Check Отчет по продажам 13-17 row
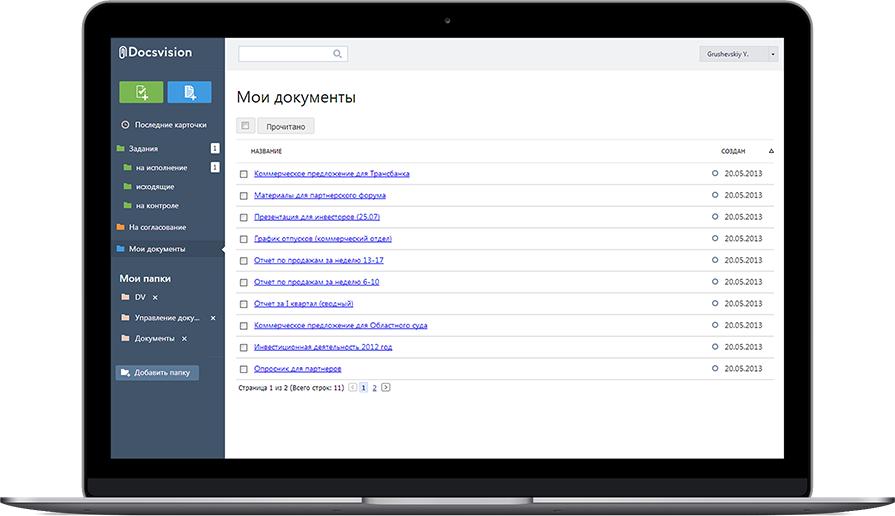 click(244, 261)
